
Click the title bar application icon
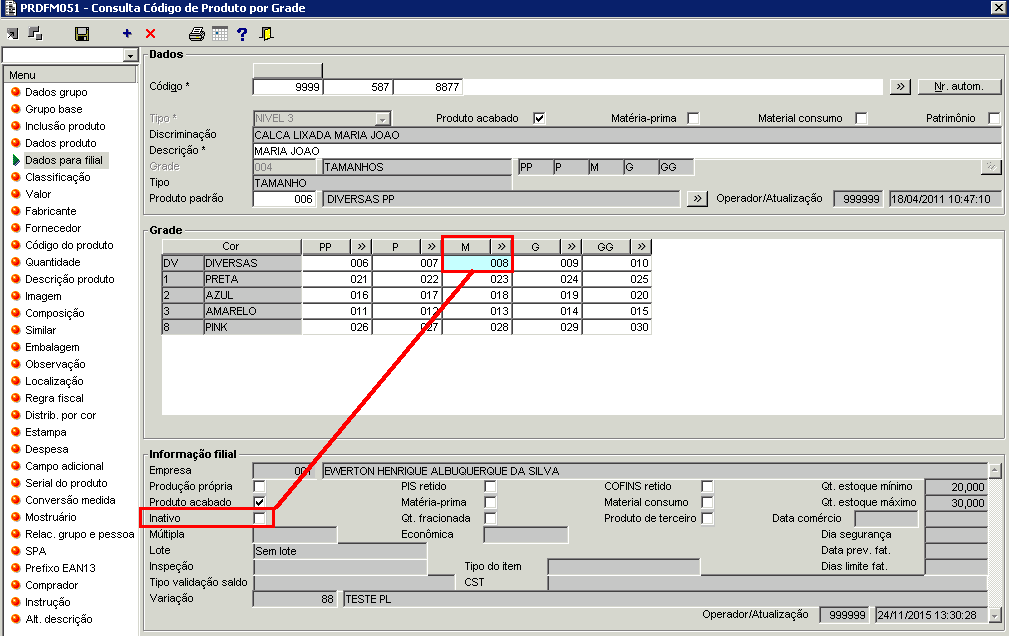tap(10, 8)
